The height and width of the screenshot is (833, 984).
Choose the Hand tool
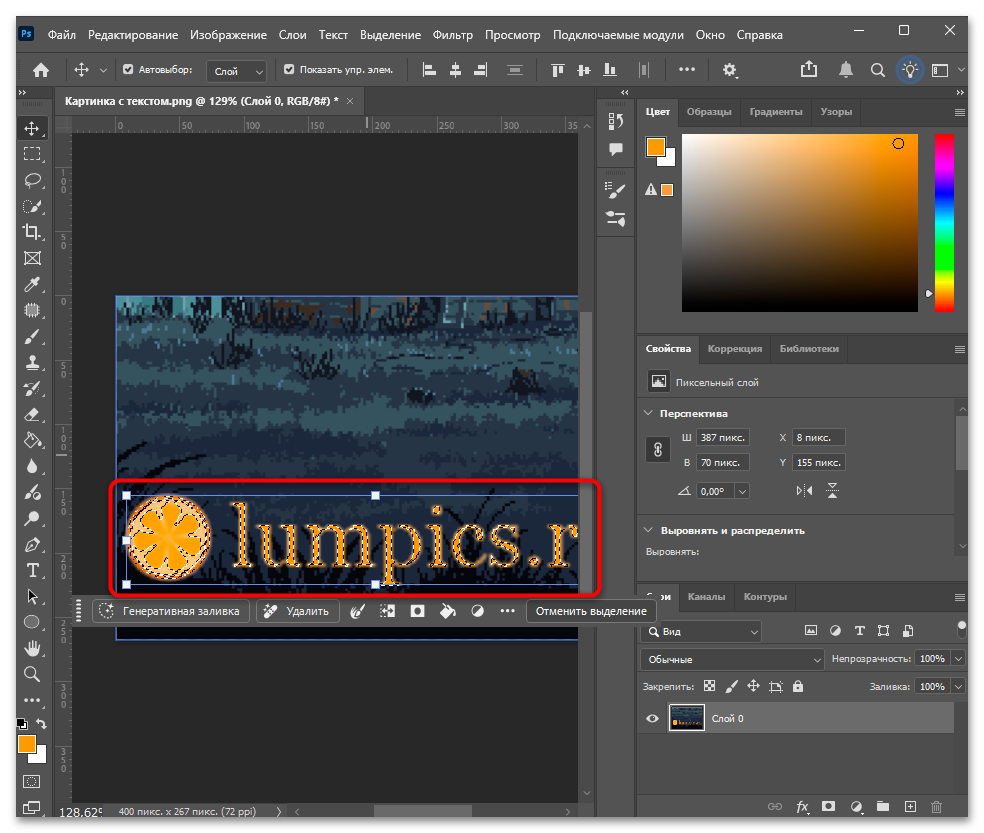click(x=32, y=648)
